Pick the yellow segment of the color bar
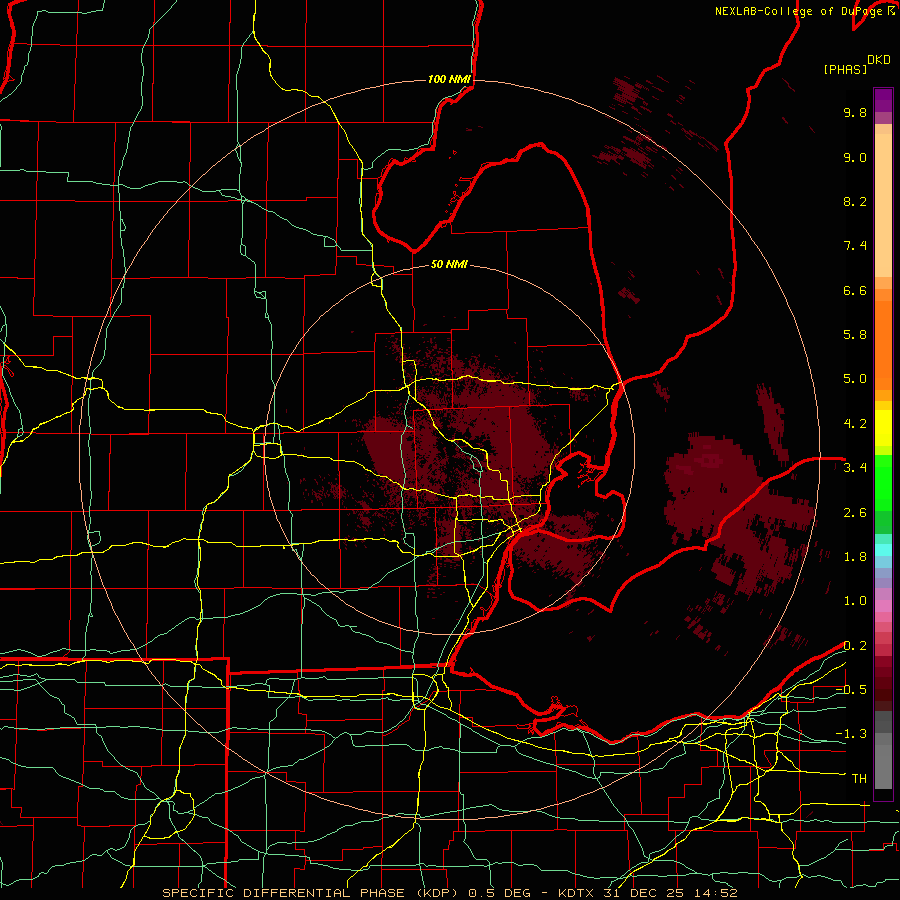 [x=883, y=428]
